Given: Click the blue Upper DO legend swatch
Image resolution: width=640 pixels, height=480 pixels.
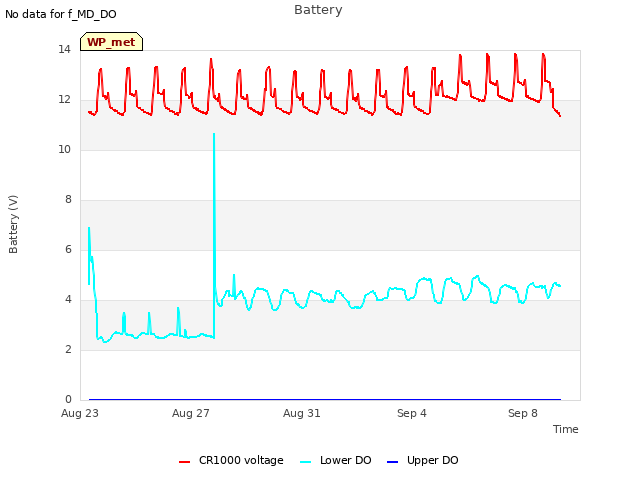Looking at the screenshot, I should click(392, 462).
